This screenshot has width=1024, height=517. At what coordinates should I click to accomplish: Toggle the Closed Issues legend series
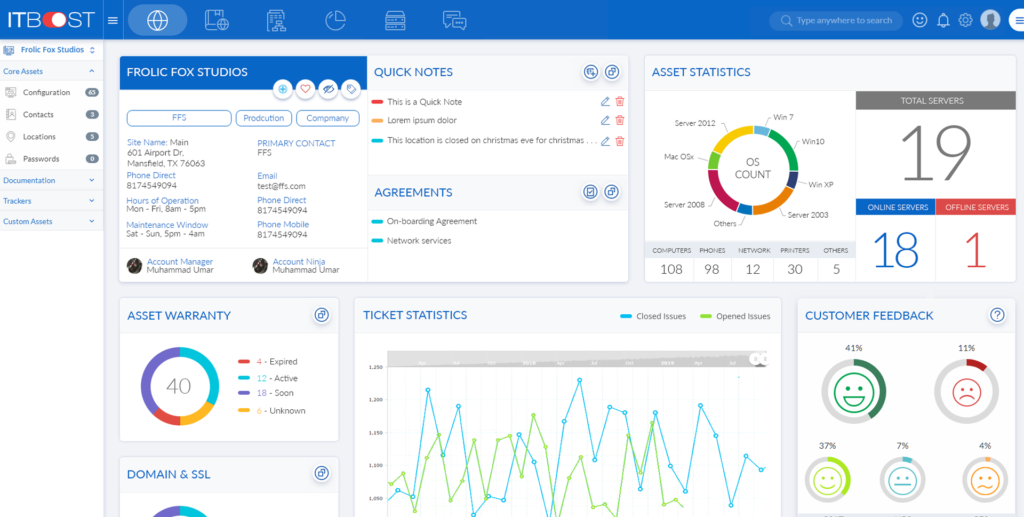(653, 317)
